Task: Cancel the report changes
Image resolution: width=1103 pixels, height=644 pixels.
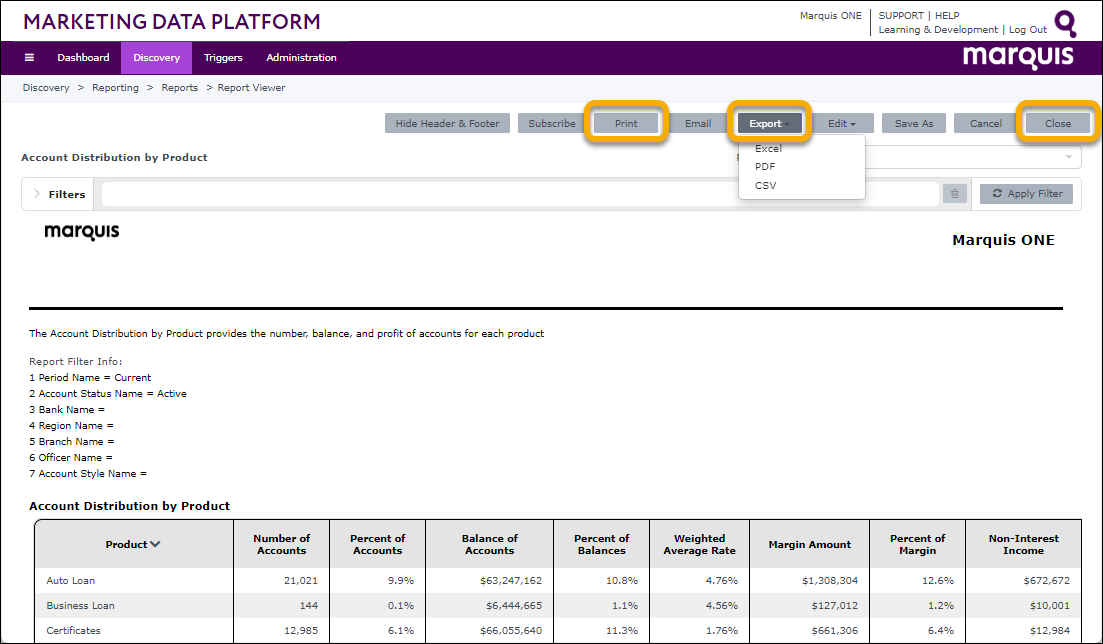Action: click(x=986, y=123)
